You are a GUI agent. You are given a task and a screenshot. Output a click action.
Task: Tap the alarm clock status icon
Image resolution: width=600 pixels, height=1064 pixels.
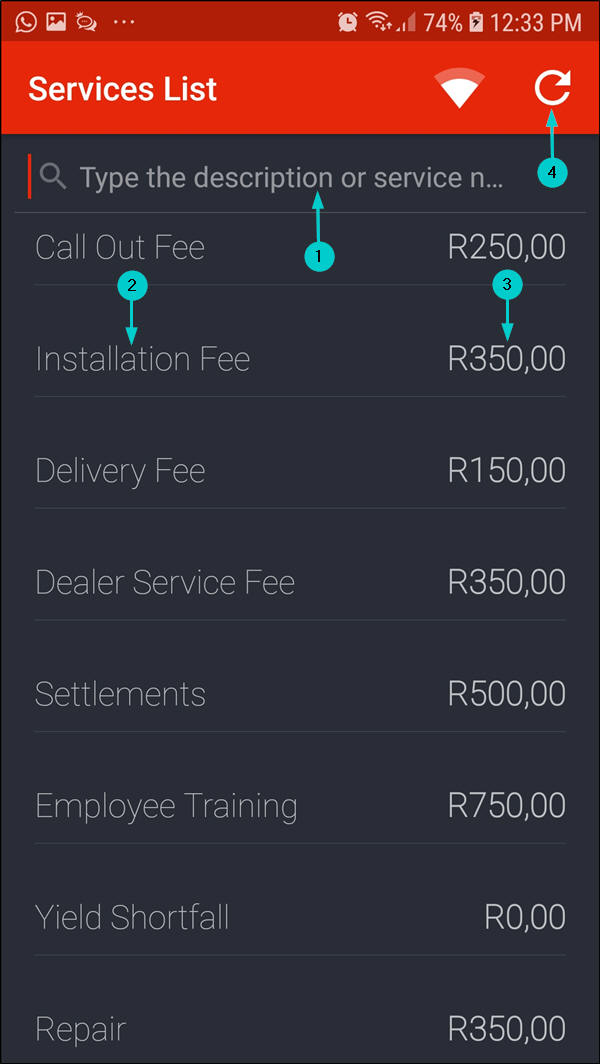pyautogui.click(x=348, y=21)
